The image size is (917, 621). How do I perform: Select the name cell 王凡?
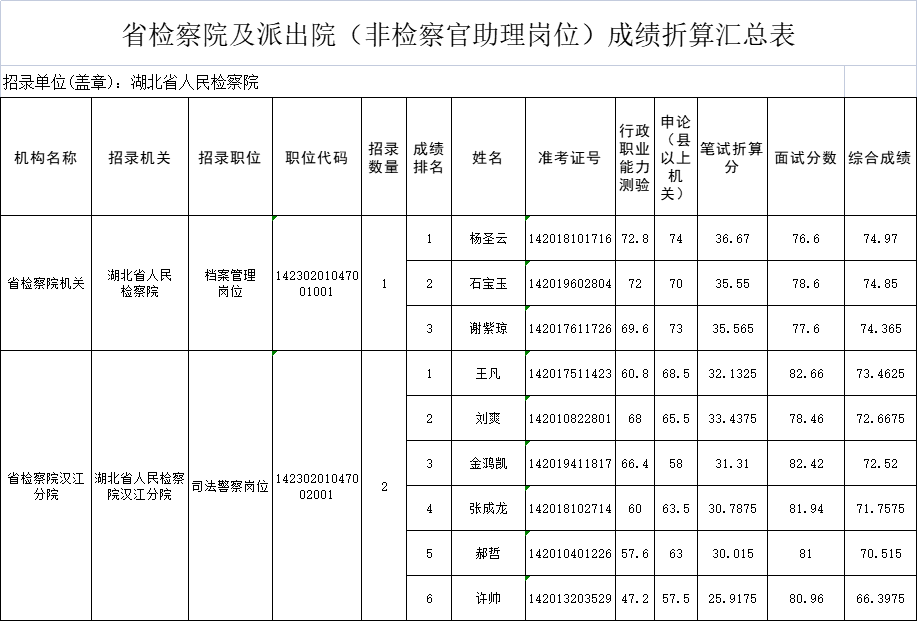[x=488, y=373]
